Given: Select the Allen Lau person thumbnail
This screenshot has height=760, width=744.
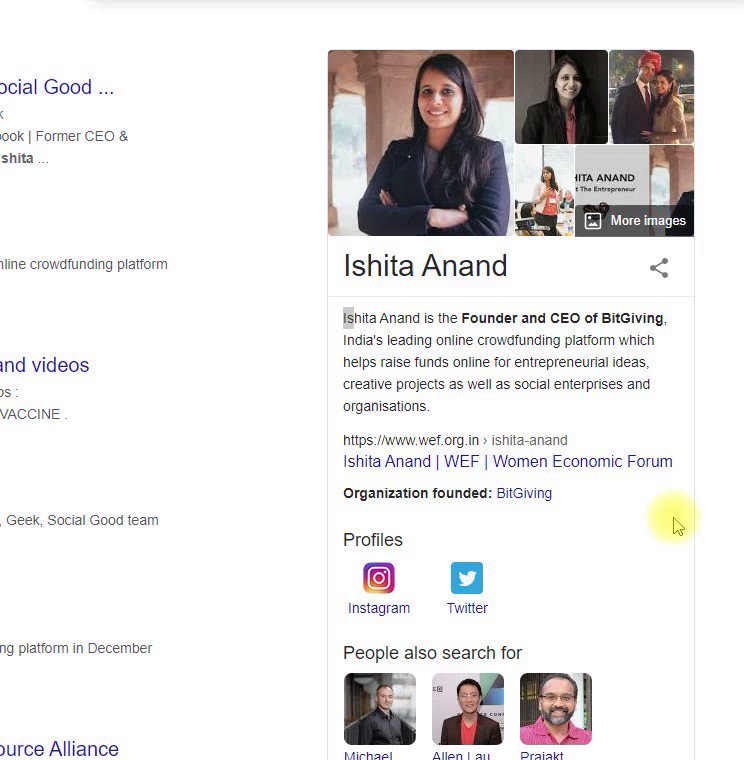Looking at the screenshot, I should [x=468, y=709].
